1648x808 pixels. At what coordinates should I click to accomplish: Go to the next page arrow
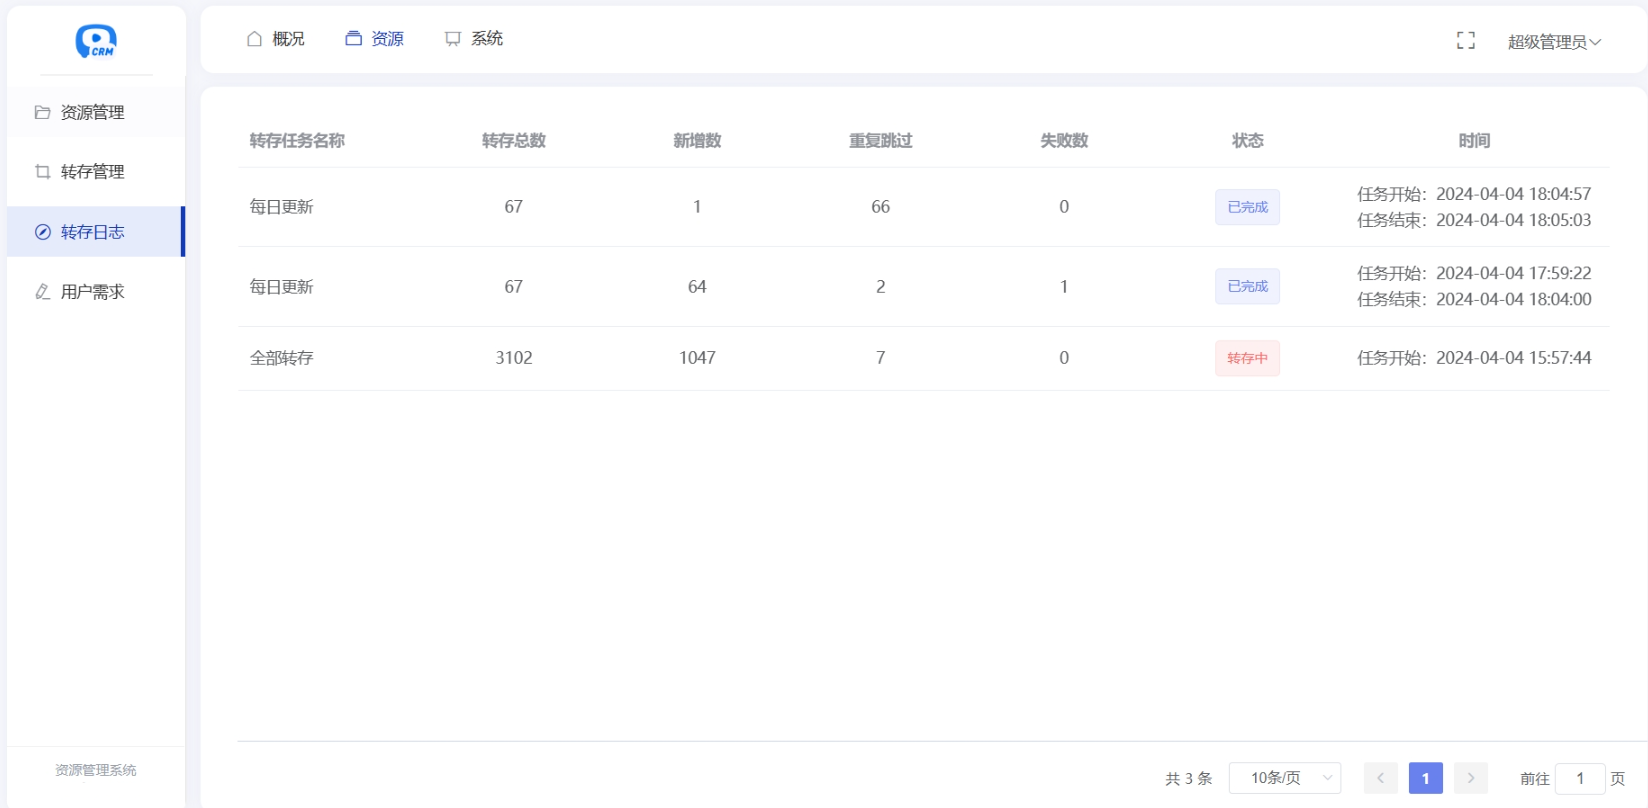coord(1470,778)
